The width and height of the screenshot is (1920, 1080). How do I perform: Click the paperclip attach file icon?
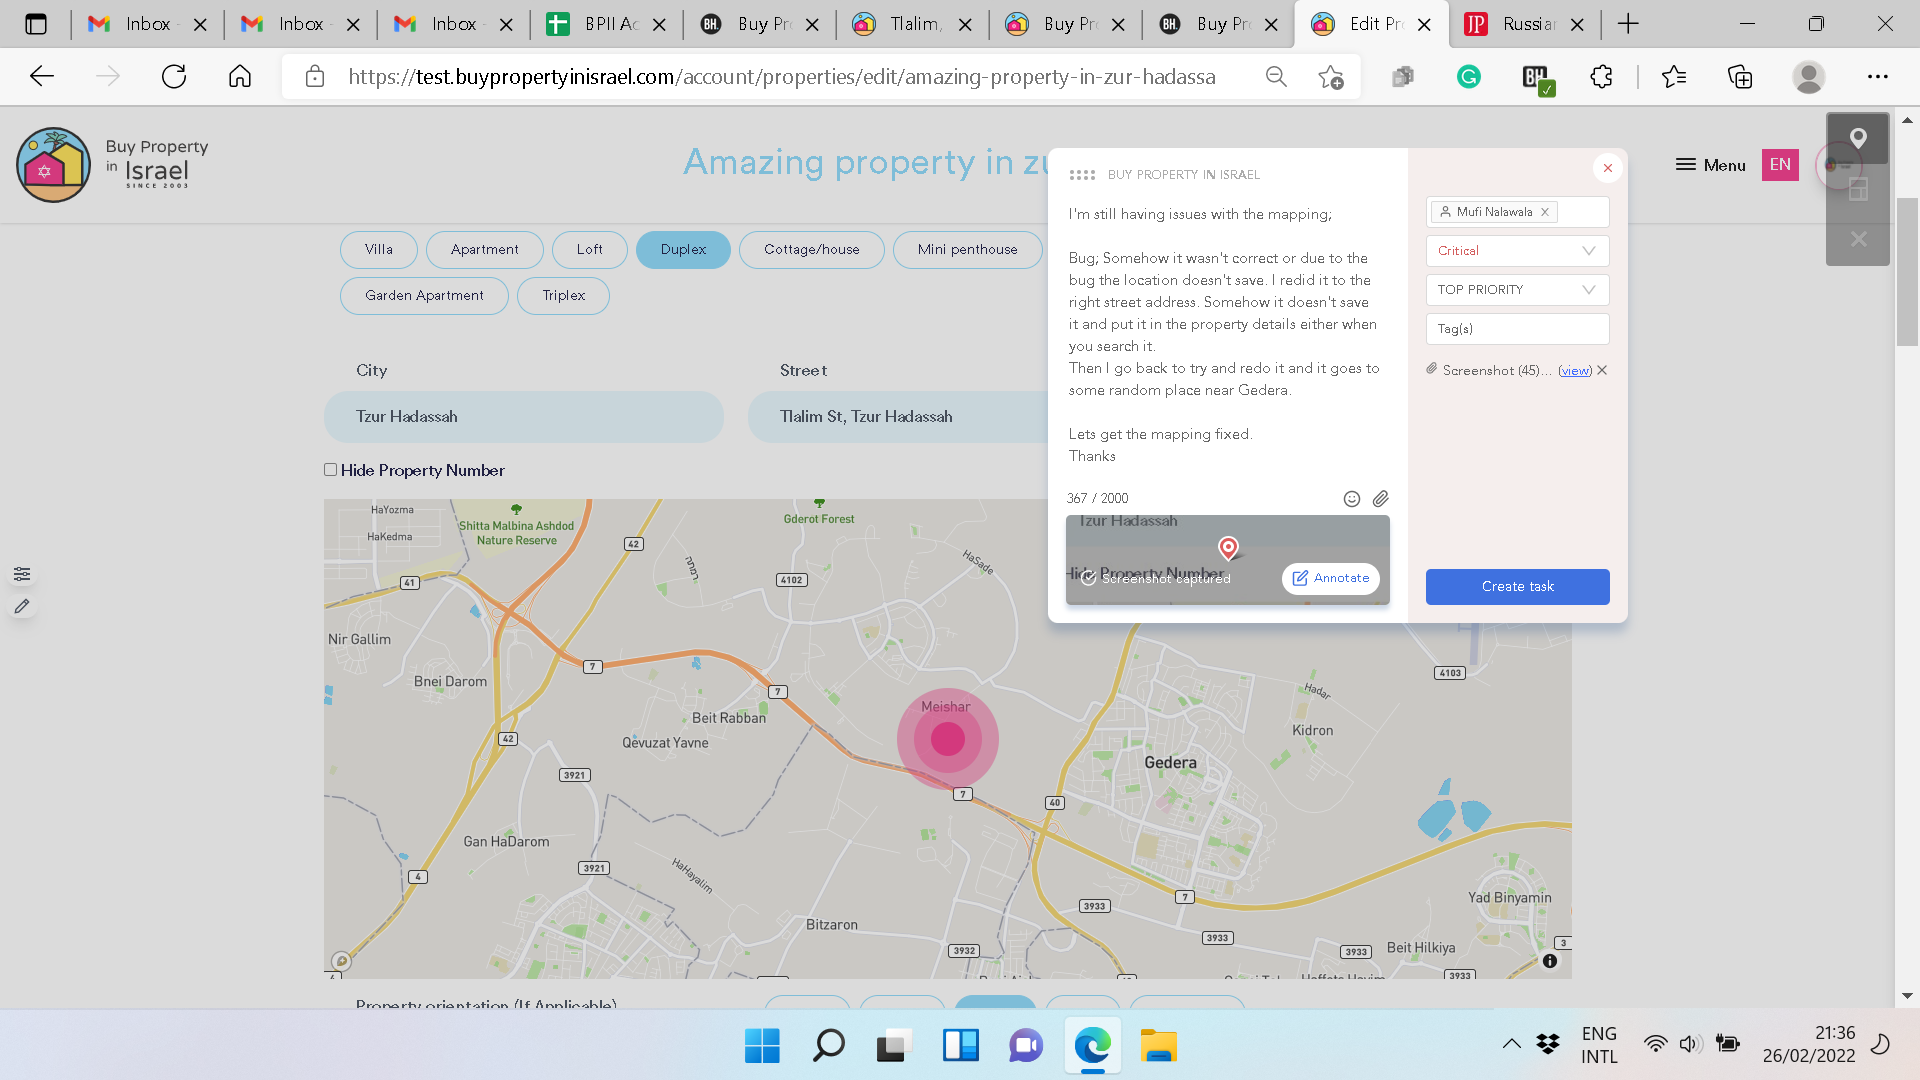tap(1380, 499)
